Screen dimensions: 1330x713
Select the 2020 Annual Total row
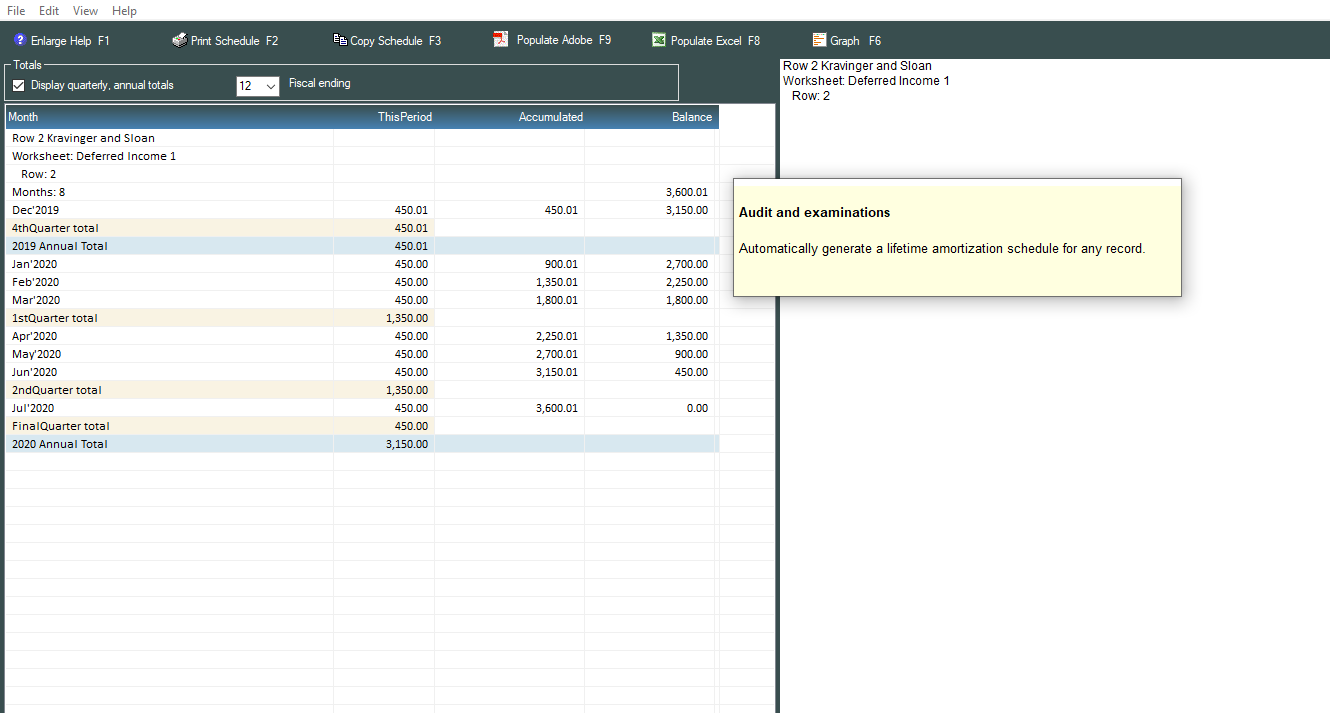[x=361, y=444]
